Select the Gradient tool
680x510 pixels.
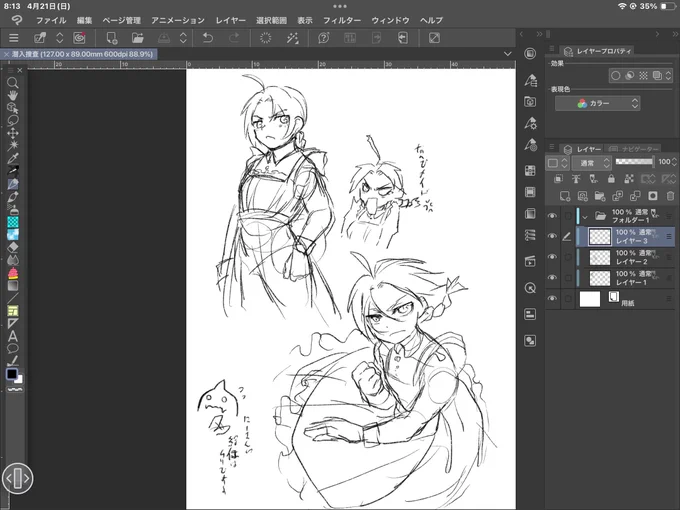[x=13, y=285]
